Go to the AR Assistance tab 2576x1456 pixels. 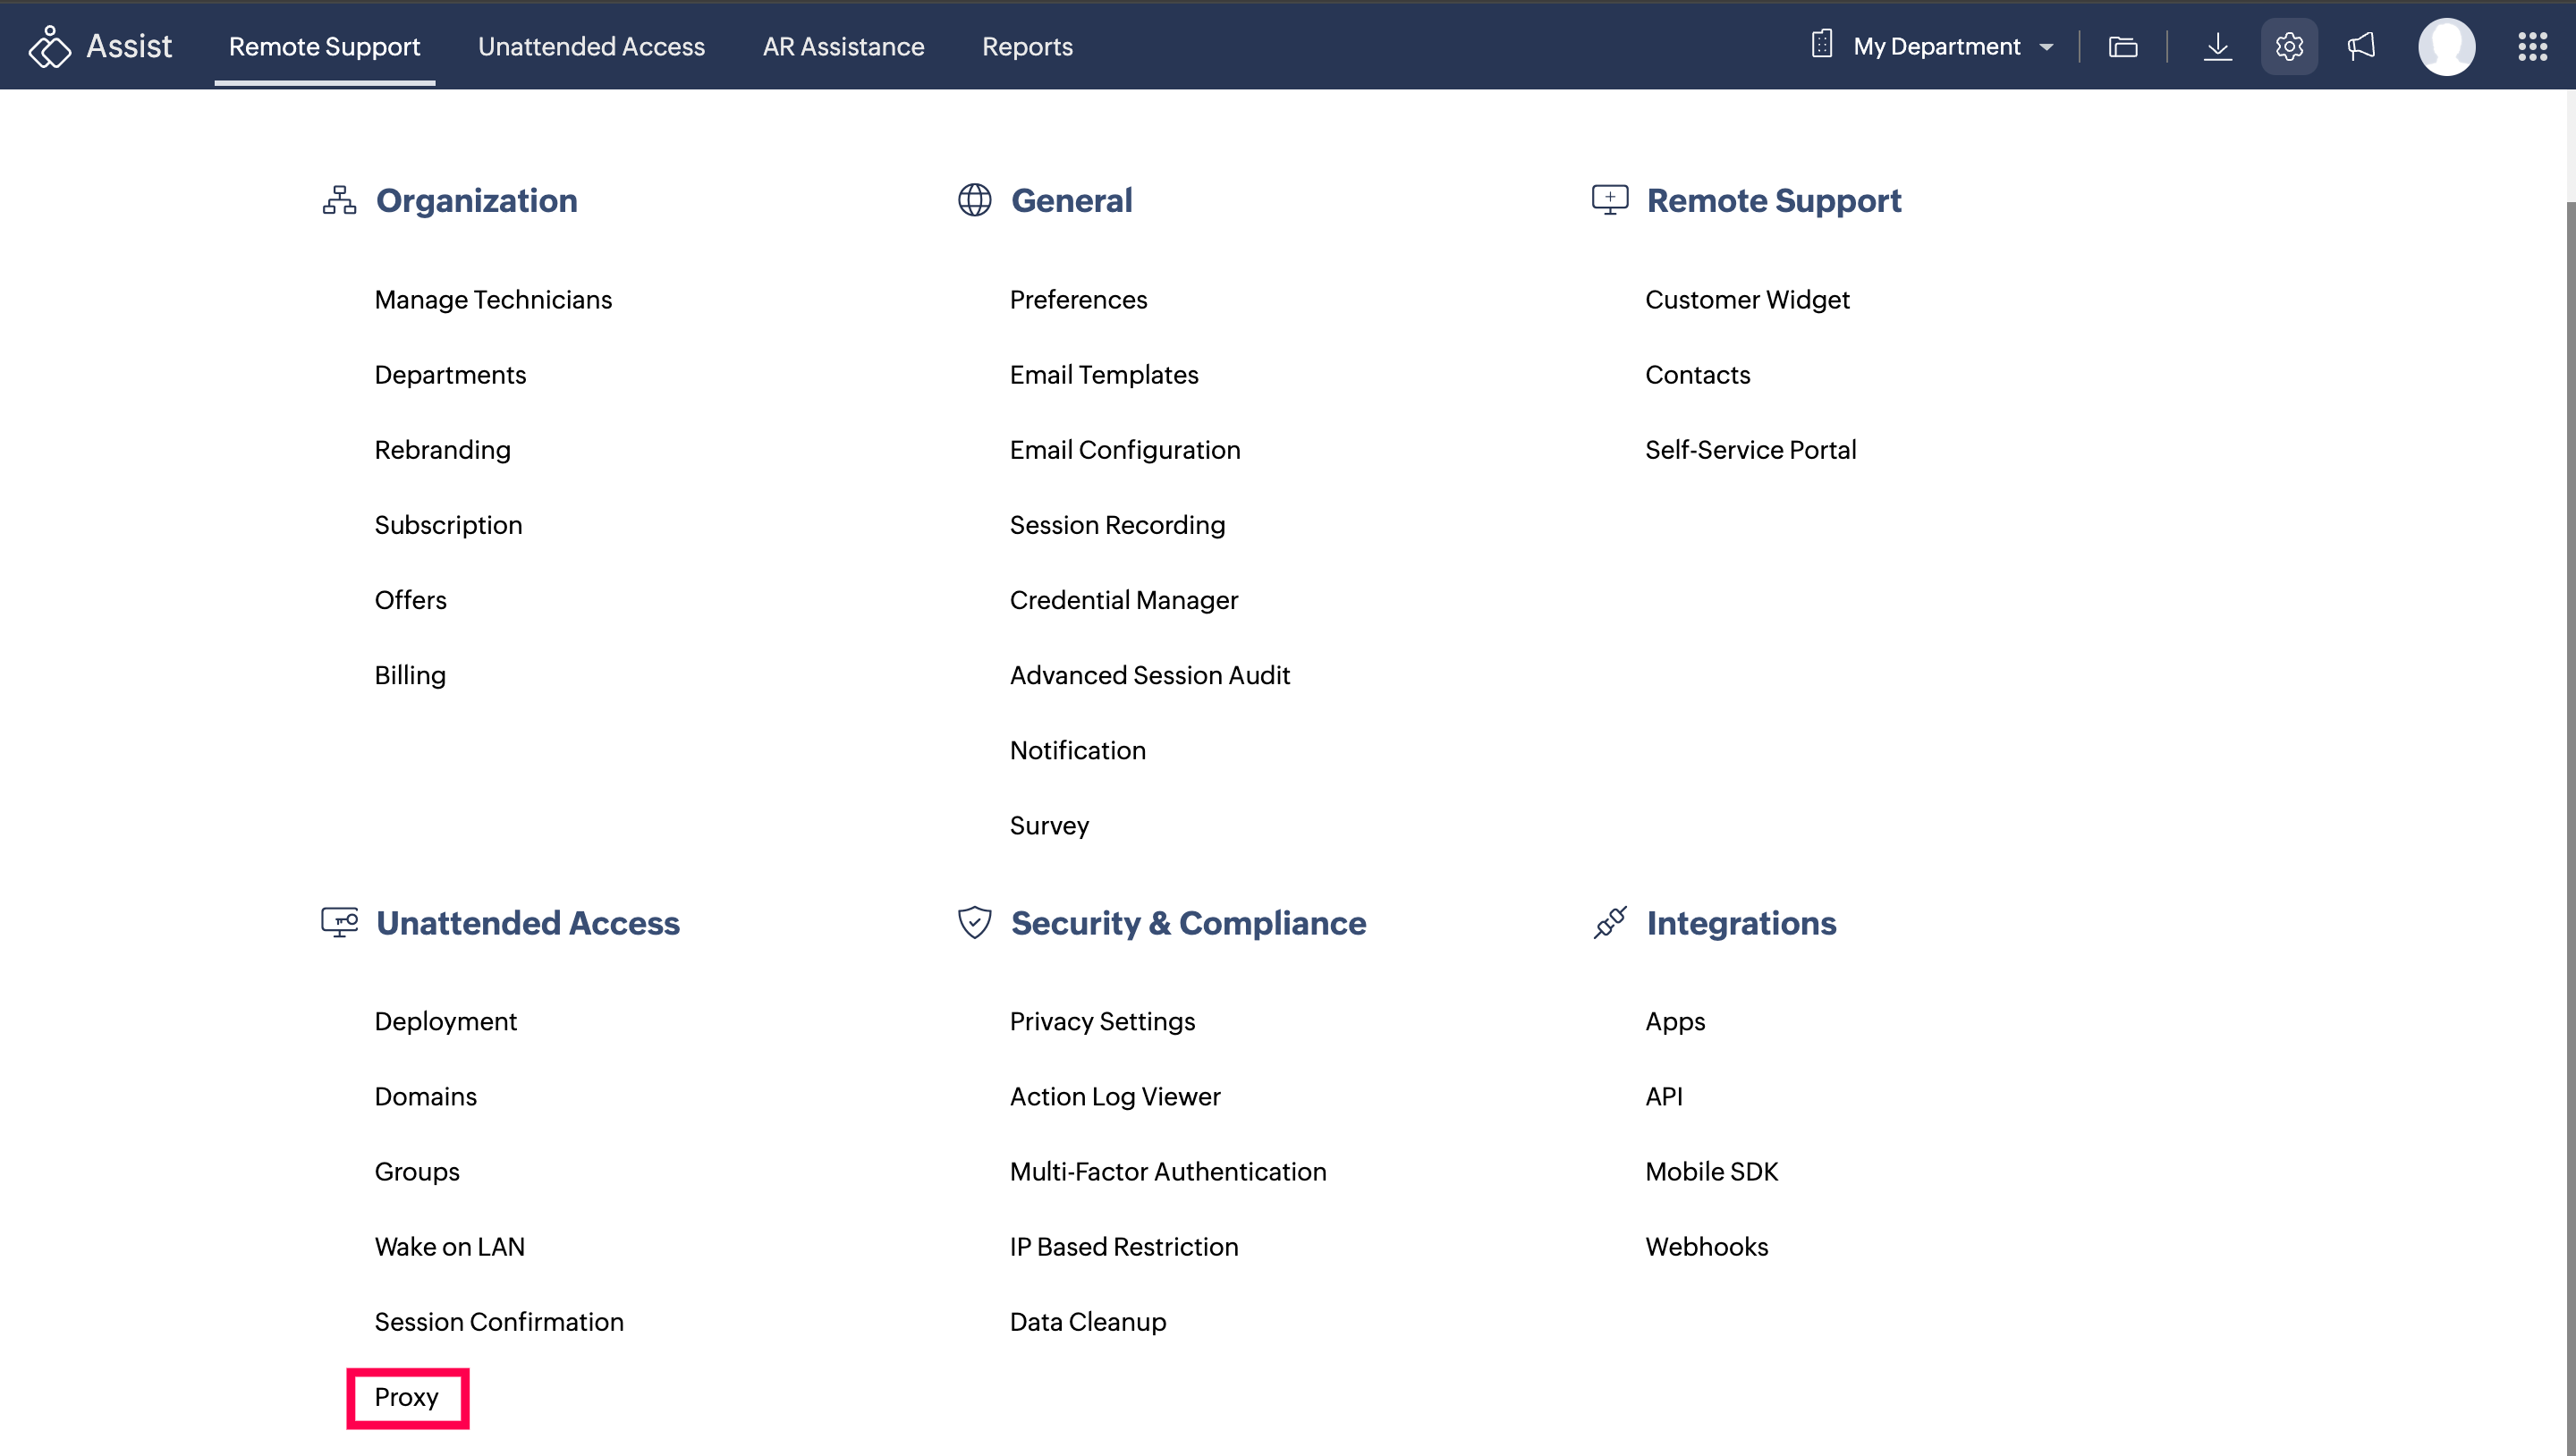pyautogui.click(x=843, y=46)
